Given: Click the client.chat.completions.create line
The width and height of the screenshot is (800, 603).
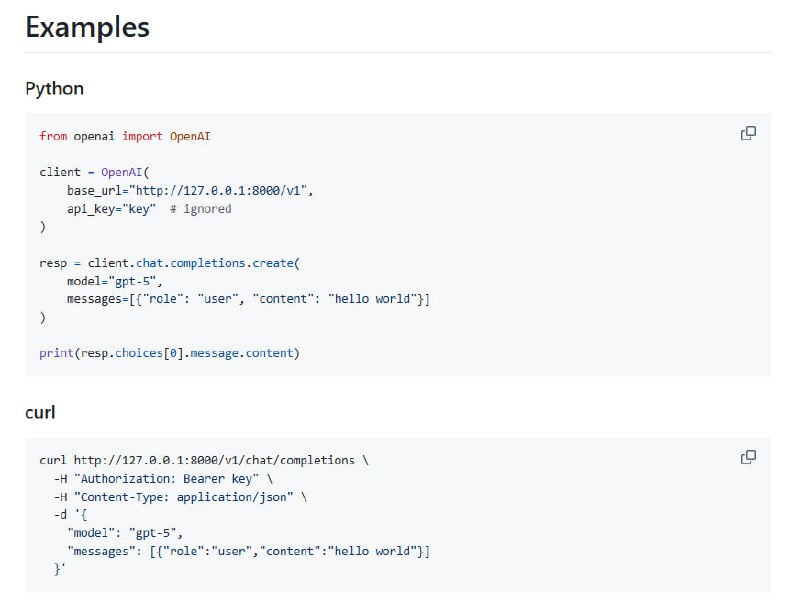Looking at the screenshot, I should 169,263.
